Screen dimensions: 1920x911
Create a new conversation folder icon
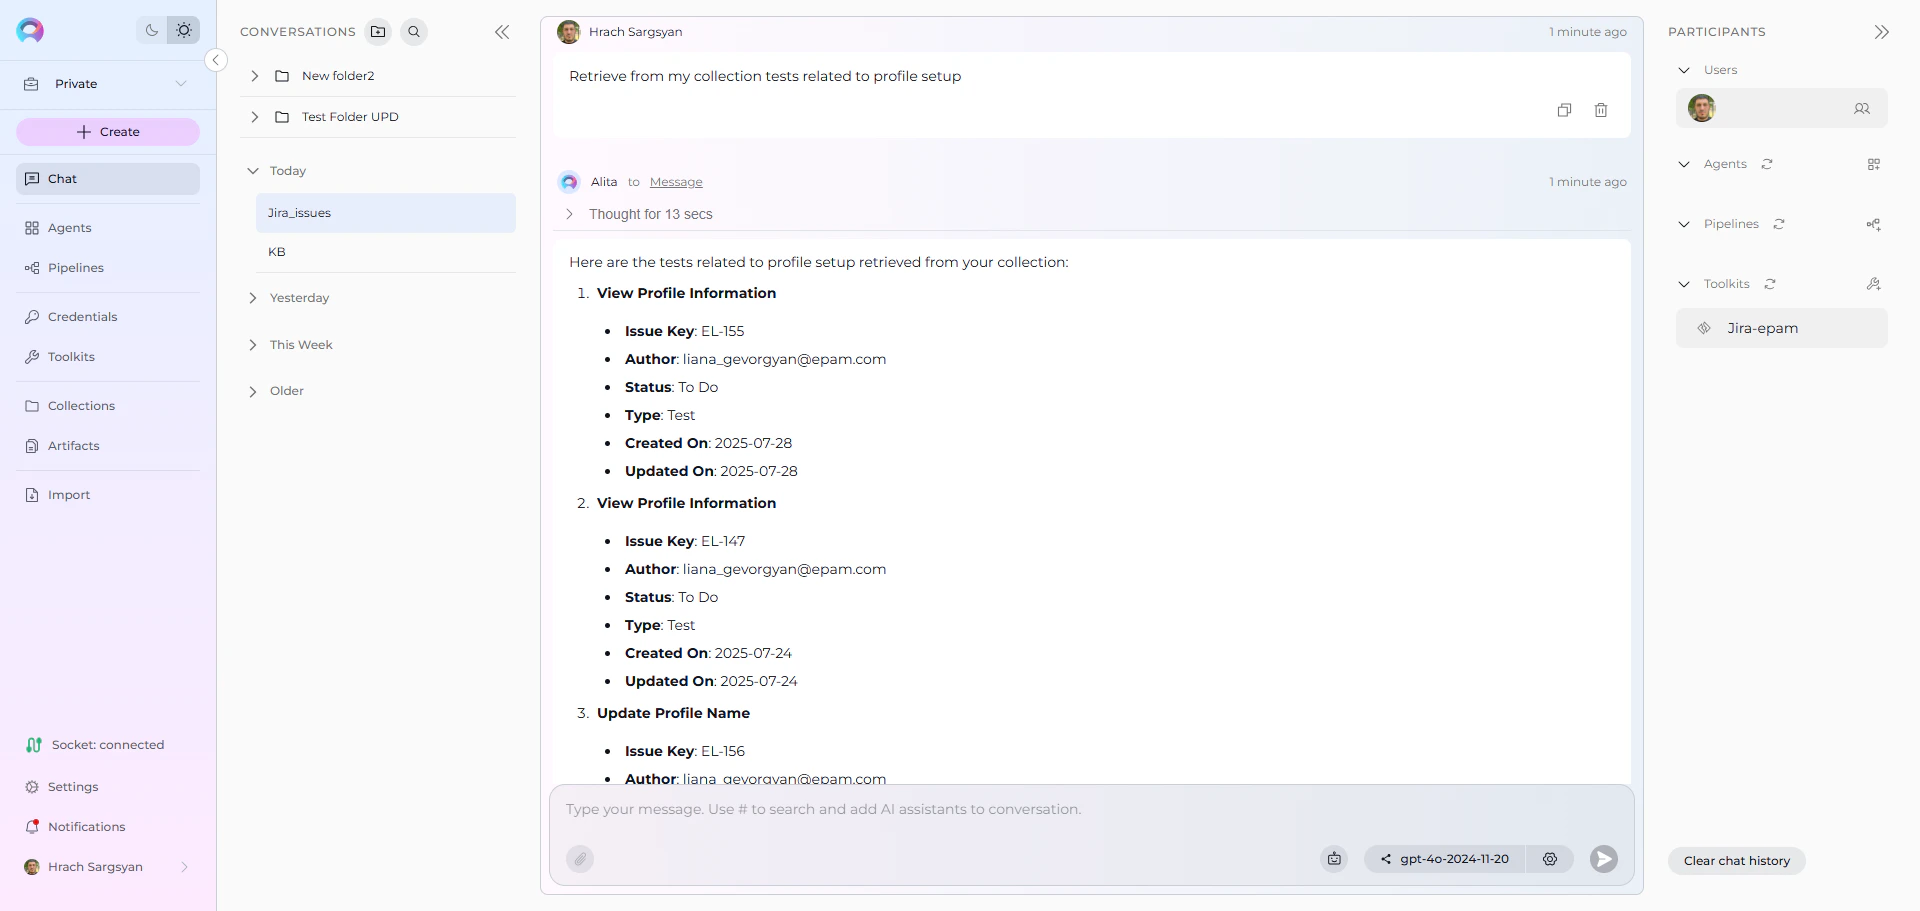378,31
